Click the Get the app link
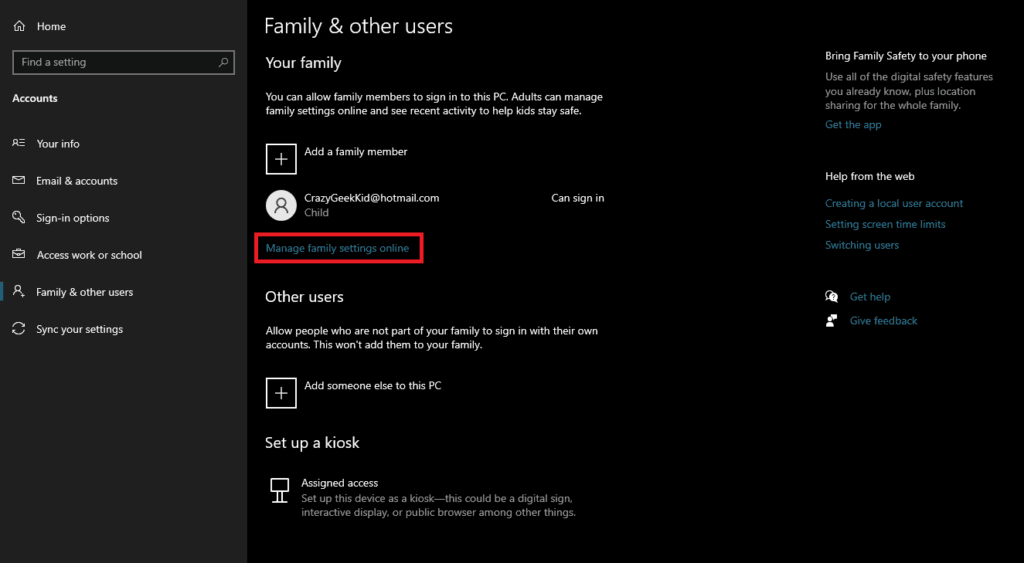The image size is (1024, 563). [853, 125]
